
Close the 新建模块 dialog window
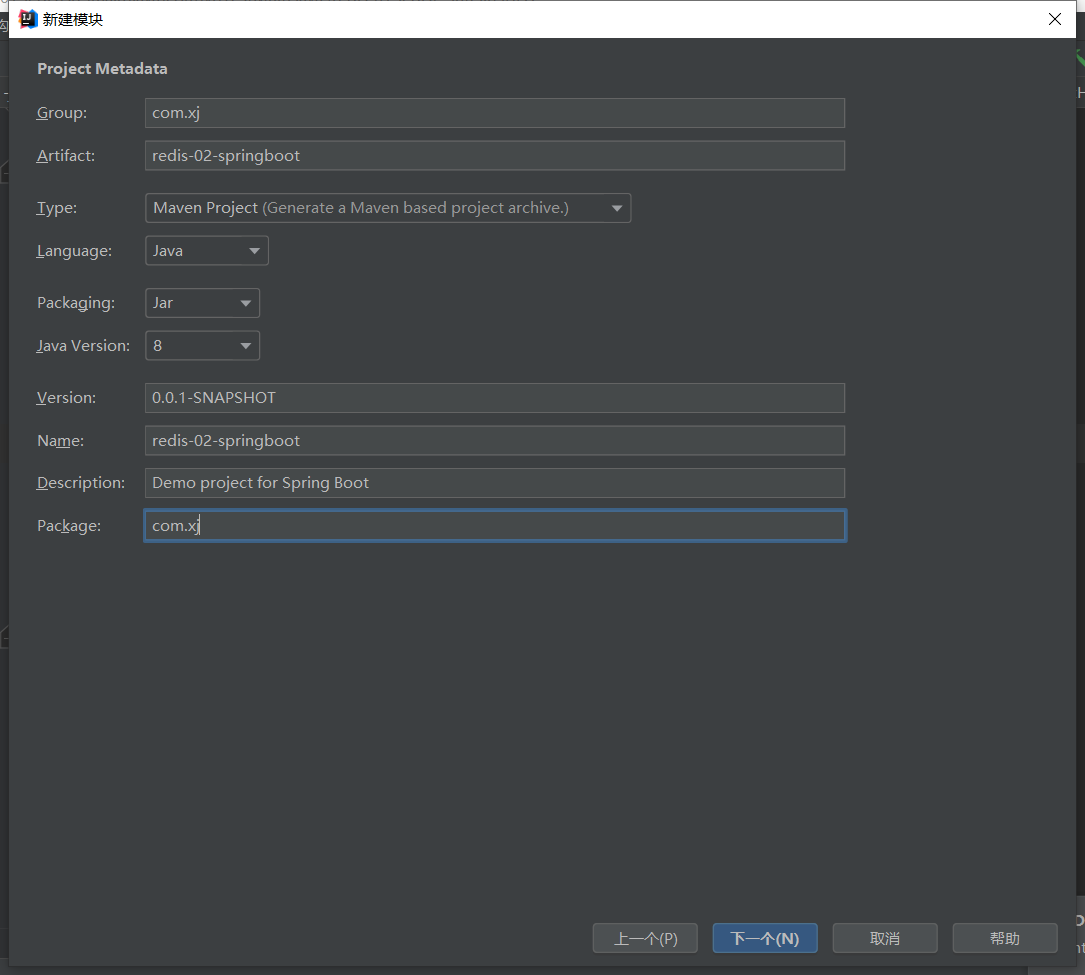coord(1054,19)
